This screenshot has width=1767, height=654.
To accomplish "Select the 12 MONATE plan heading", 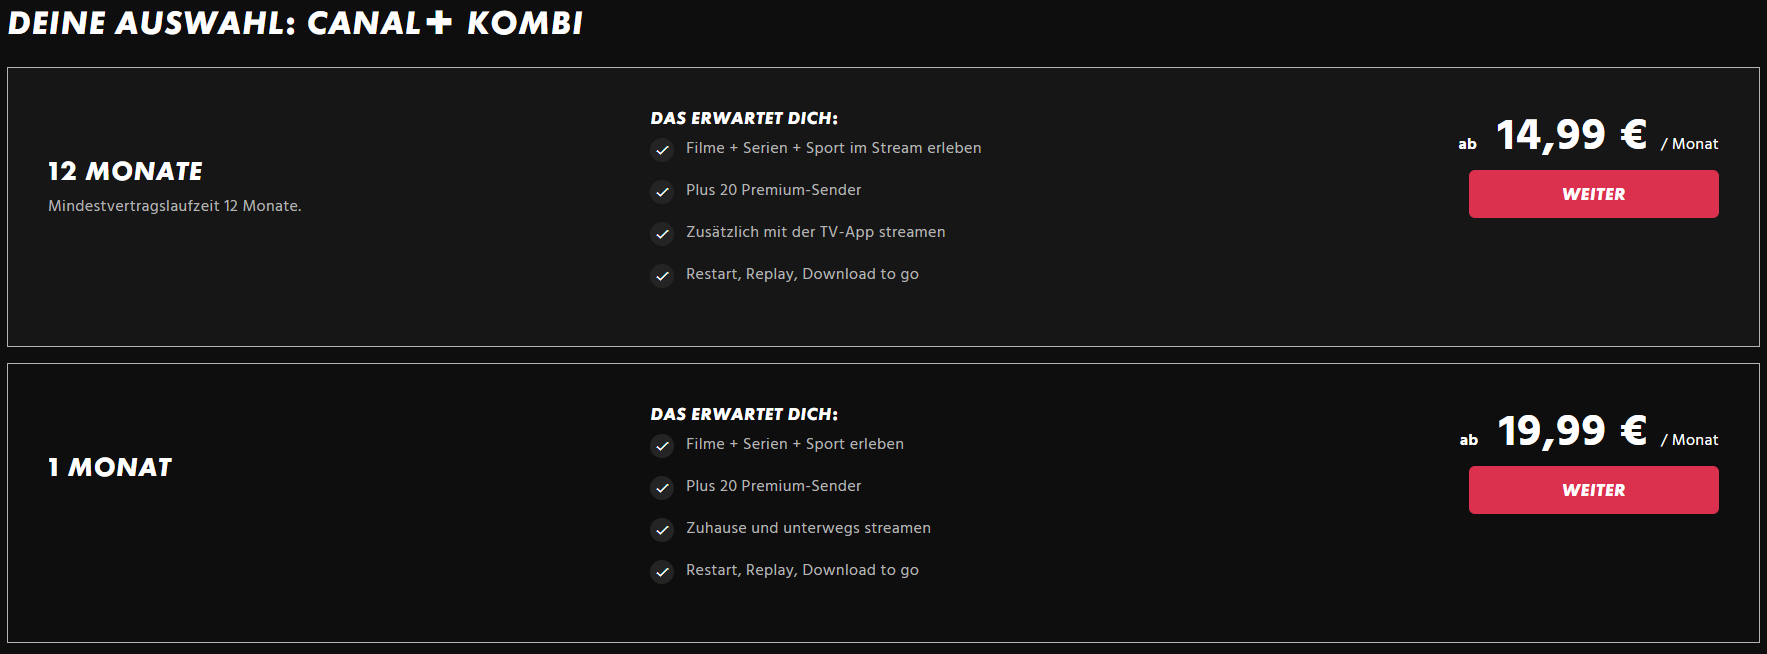I will click(x=125, y=172).
